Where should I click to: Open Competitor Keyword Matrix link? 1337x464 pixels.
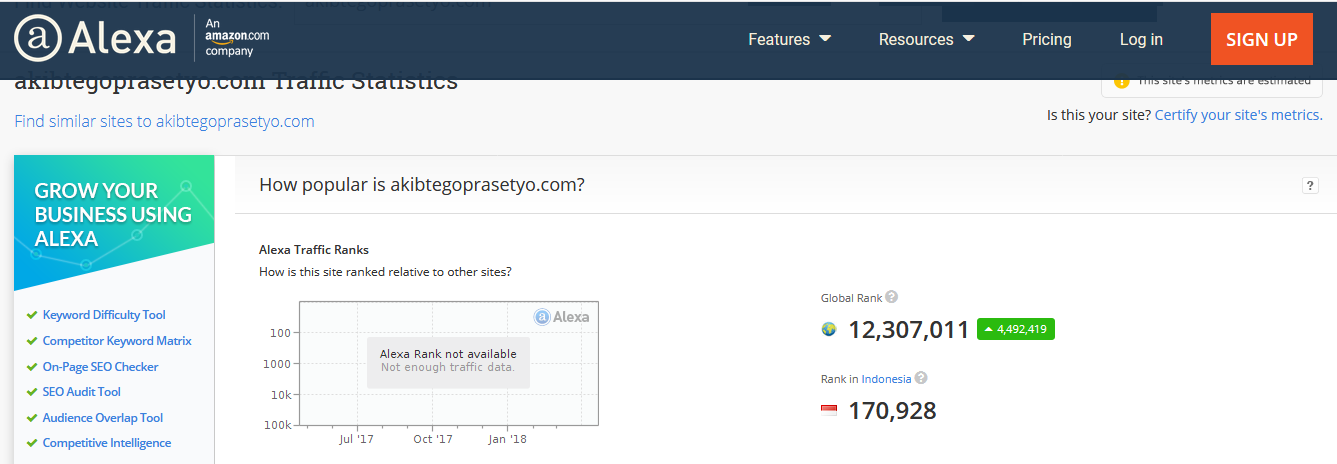click(x=117, y=341)
